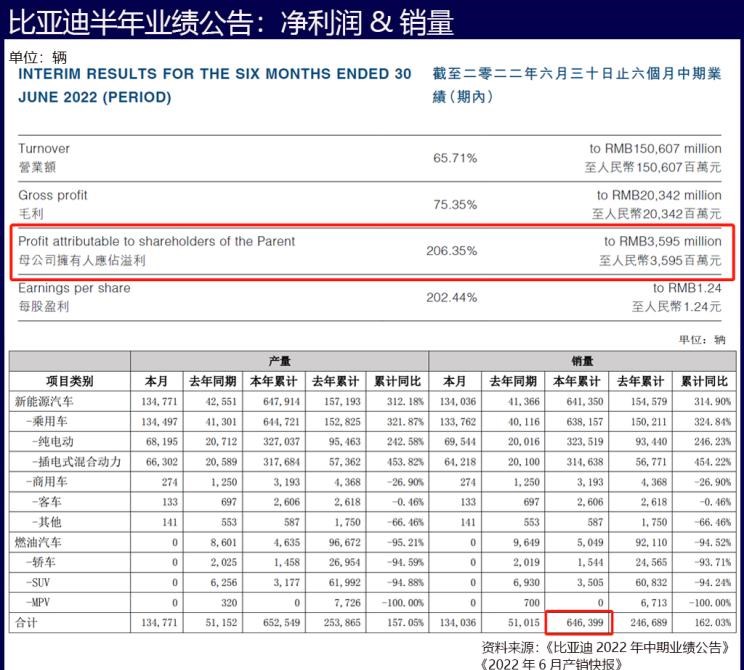Click the 314.90% cell in 新能源汽车 row
The image size is (744, 670).
pos(712,401)
